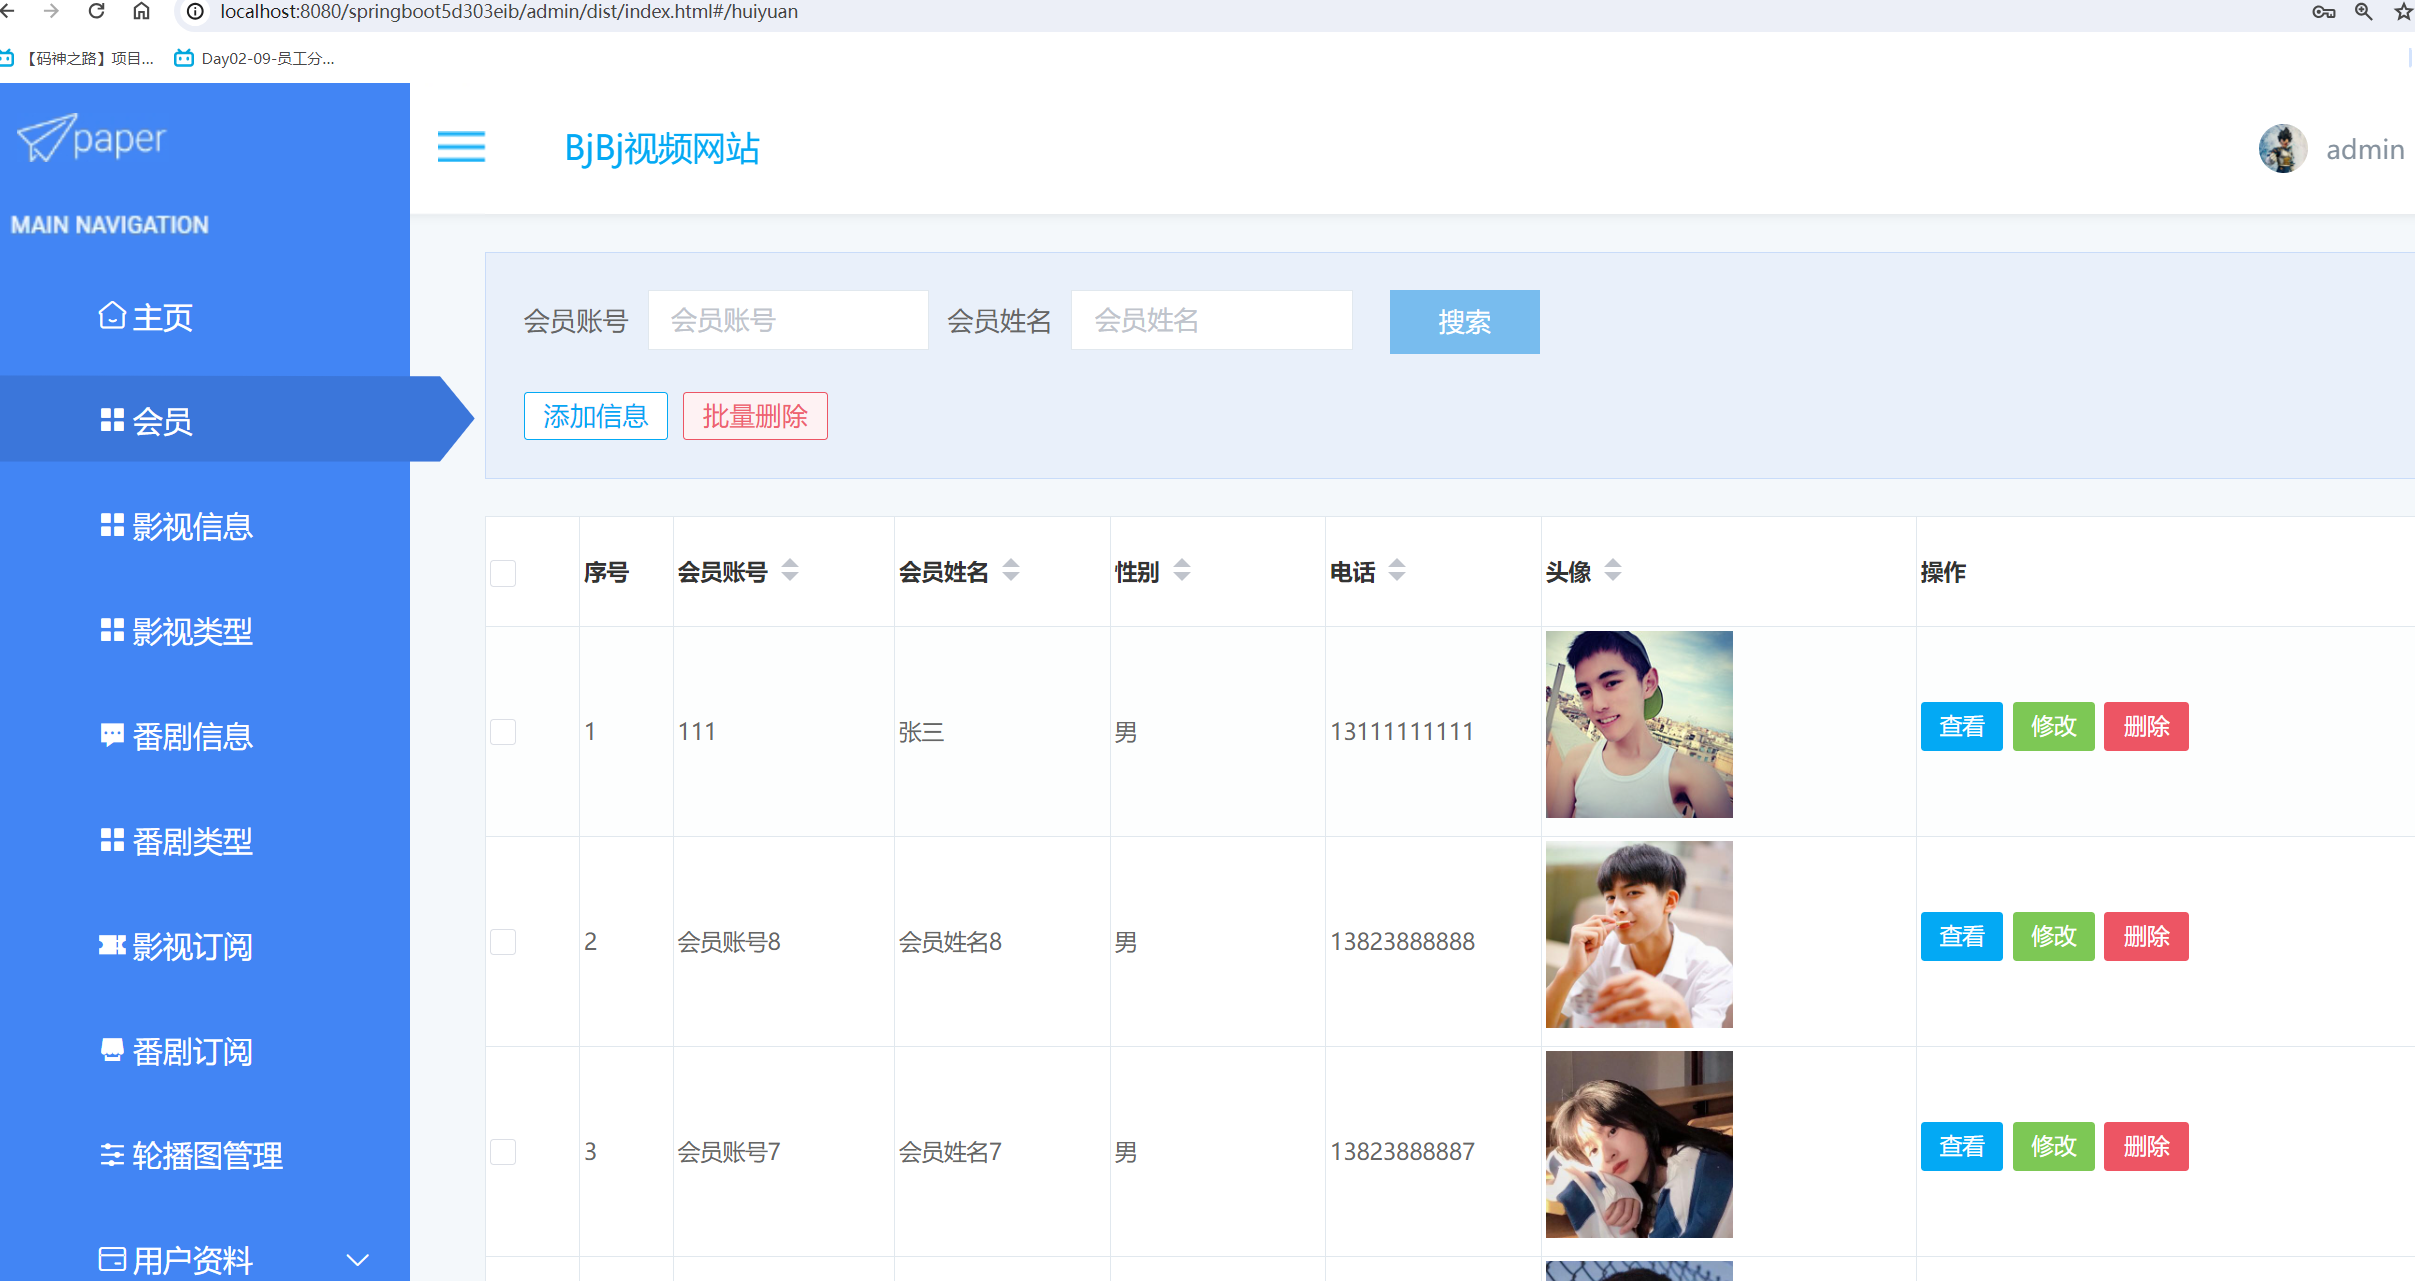Click the 搜索 button

pos(1464,322)
